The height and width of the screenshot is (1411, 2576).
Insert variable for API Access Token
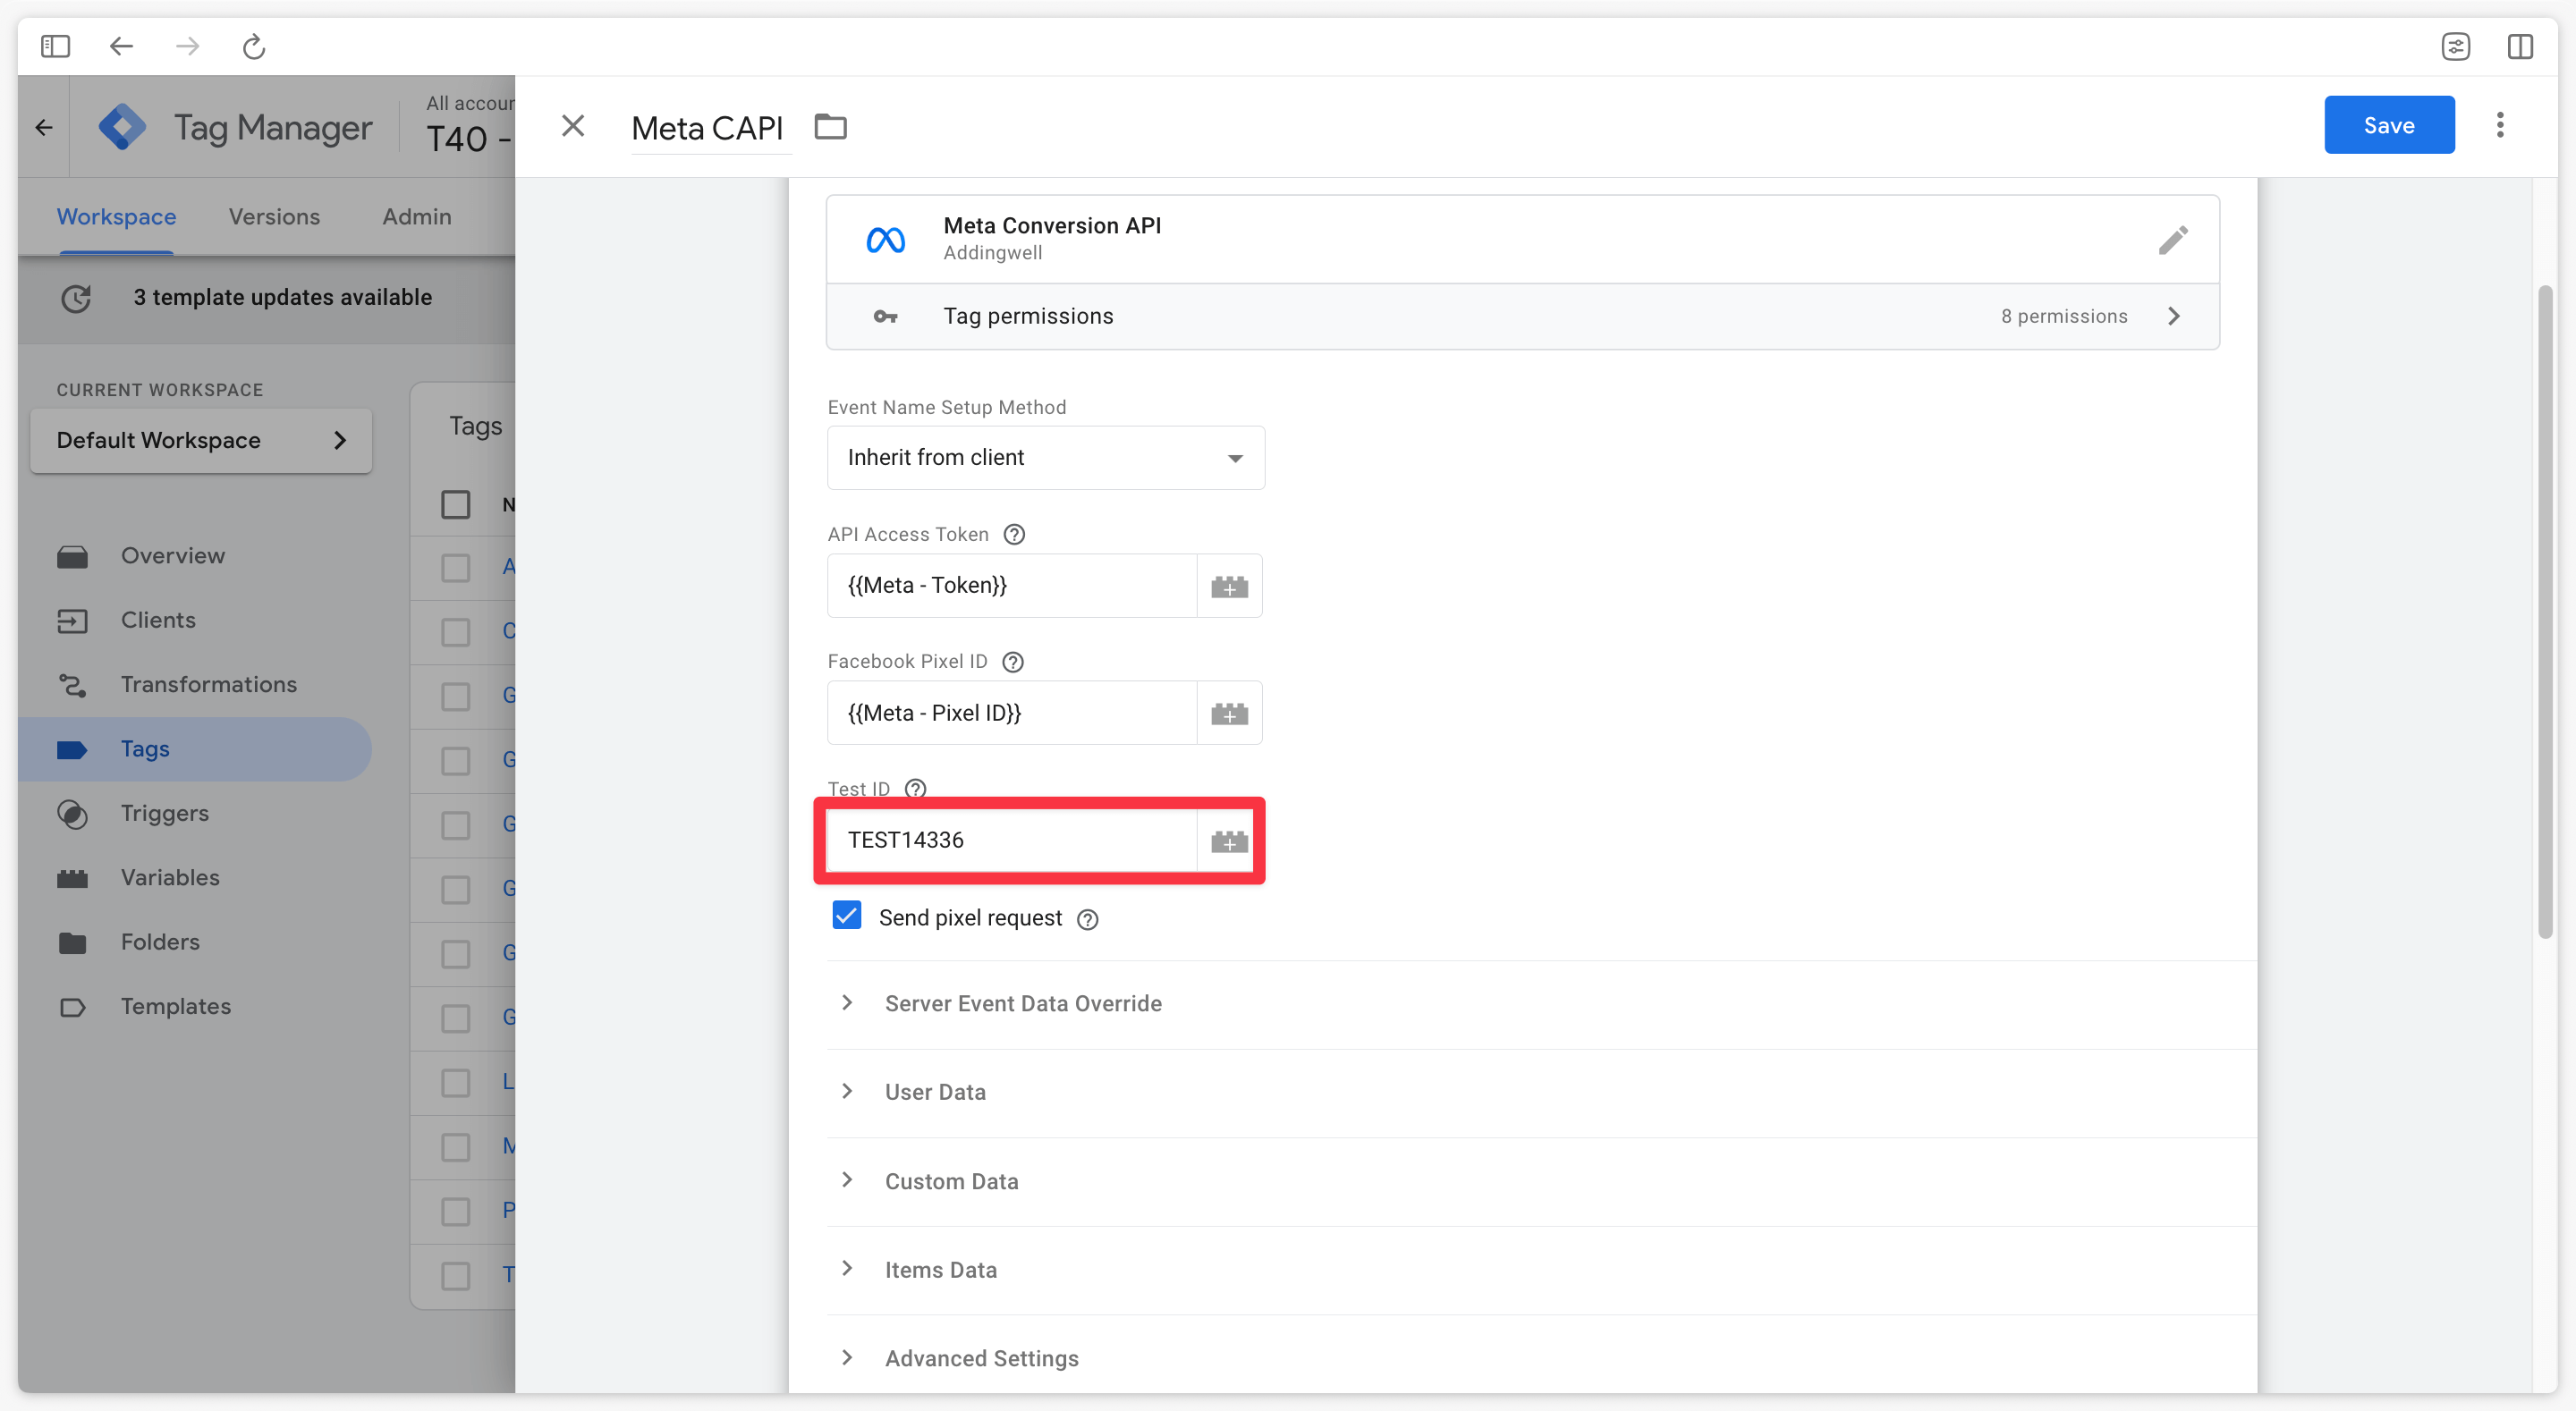[1229, 586]
